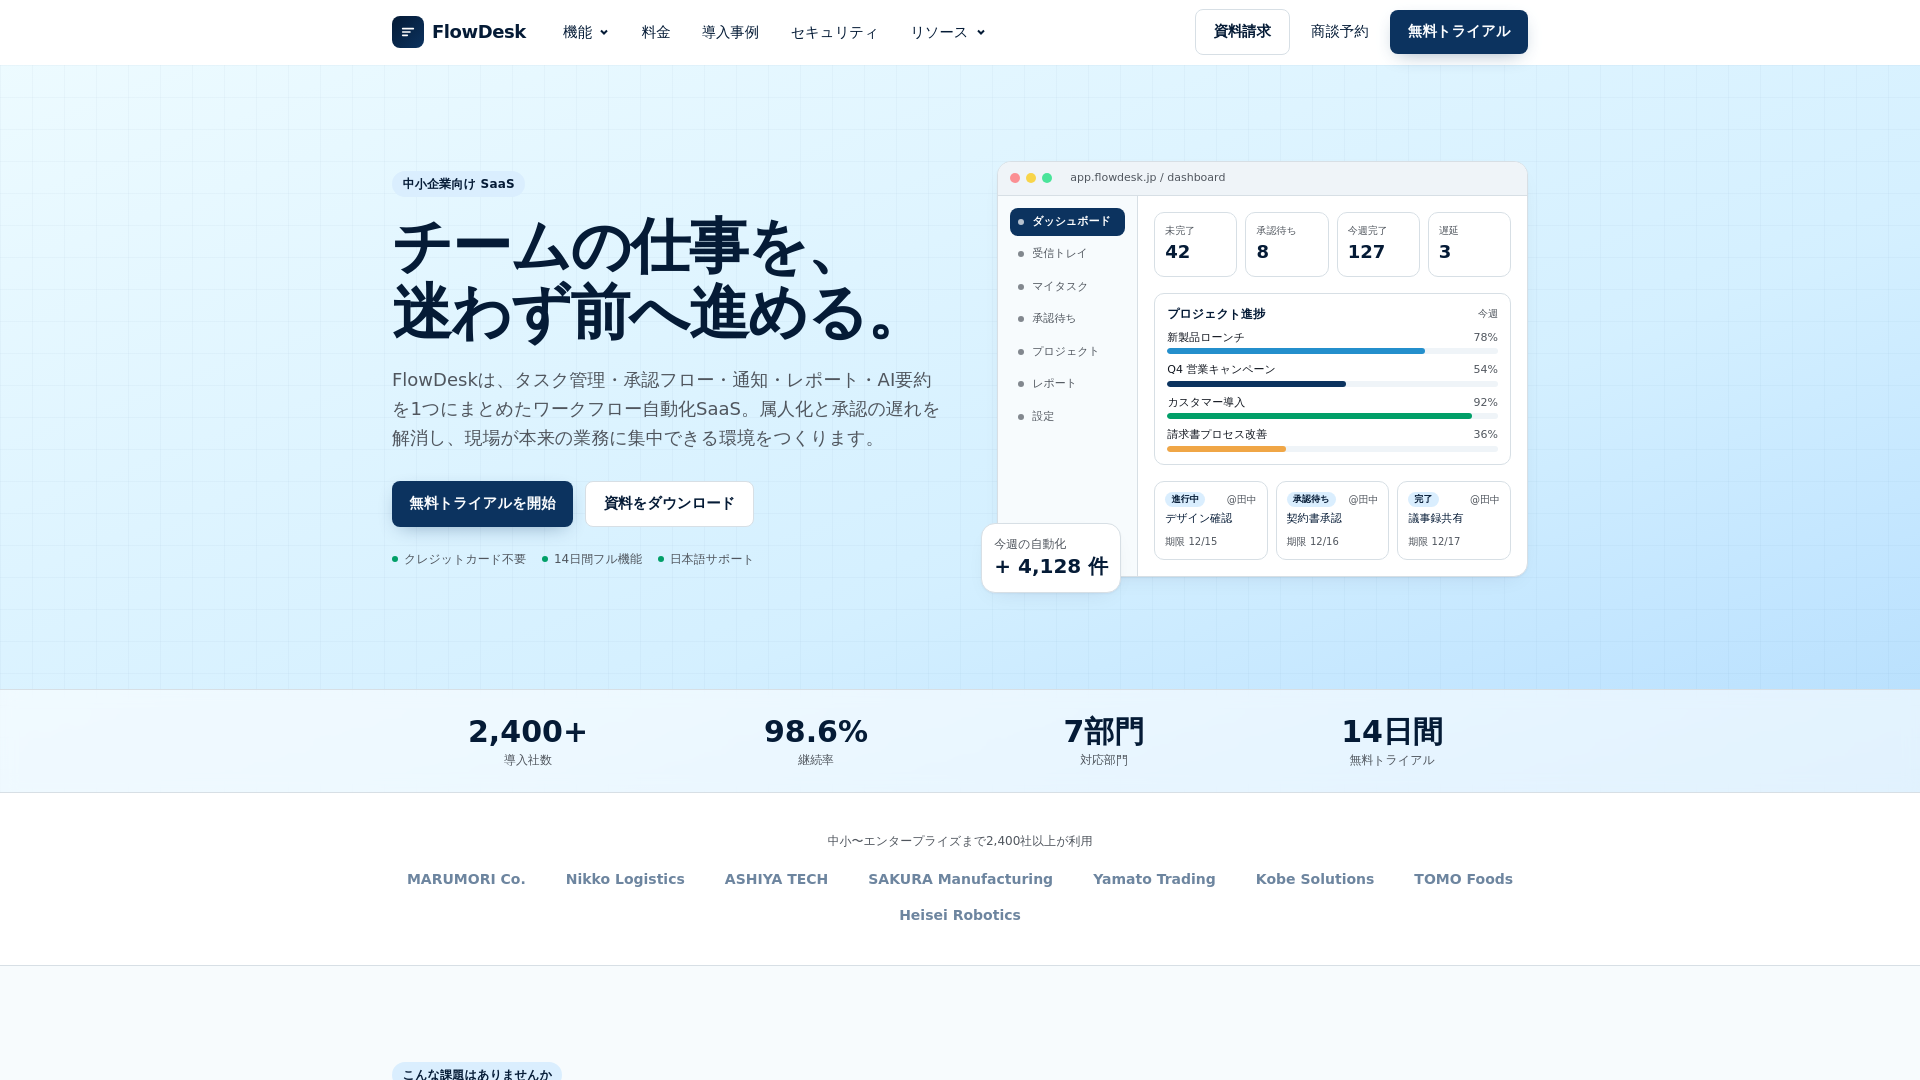Screen dimensions: 1920x1080
Task: Click the カスタマー導入 progress bar
Action: 1332,416
